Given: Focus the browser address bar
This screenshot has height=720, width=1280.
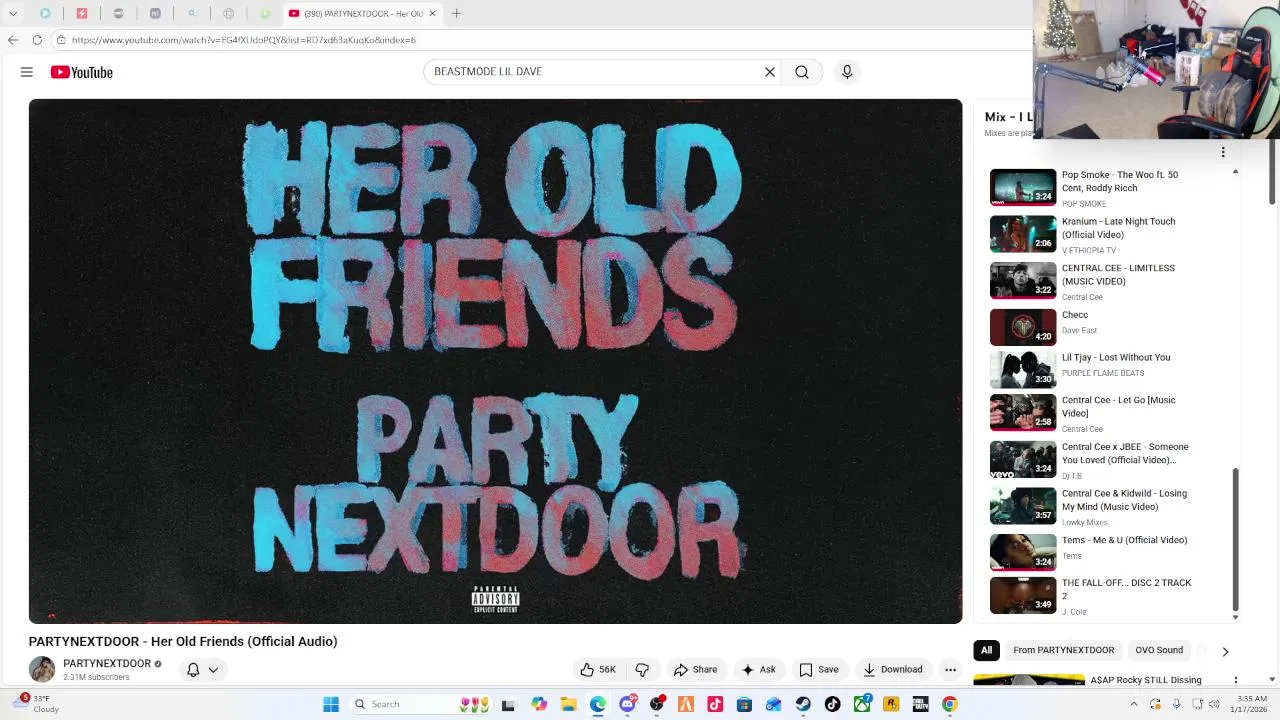Looking at the screenshot, I should click(x=540, y=40).
